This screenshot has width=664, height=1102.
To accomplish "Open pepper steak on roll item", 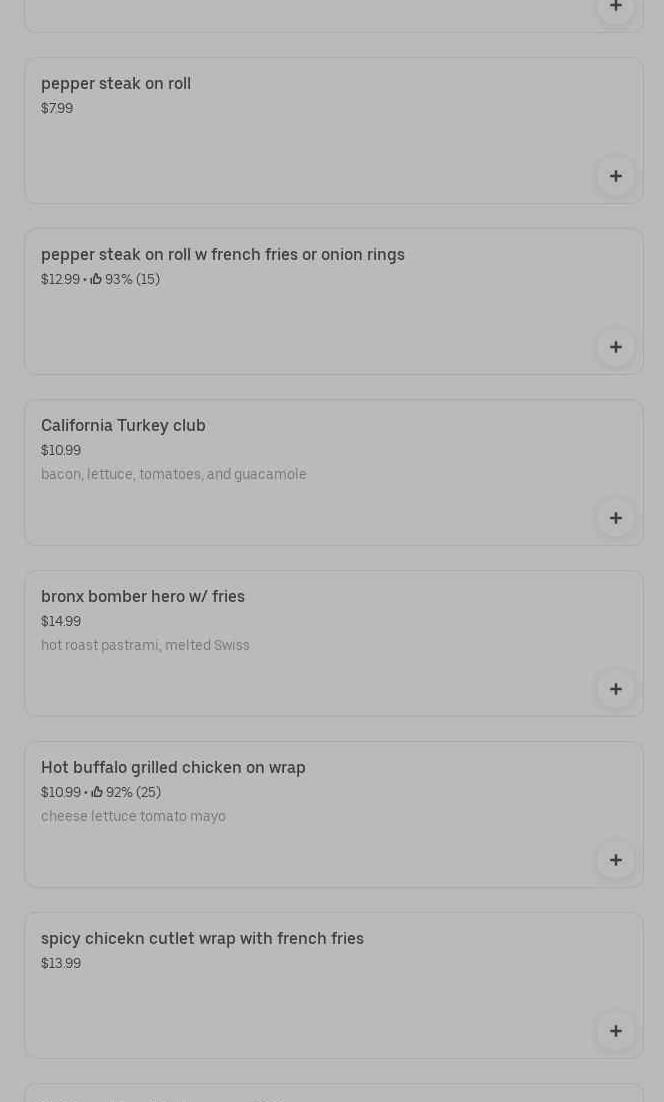I will [x=116, y=83].
